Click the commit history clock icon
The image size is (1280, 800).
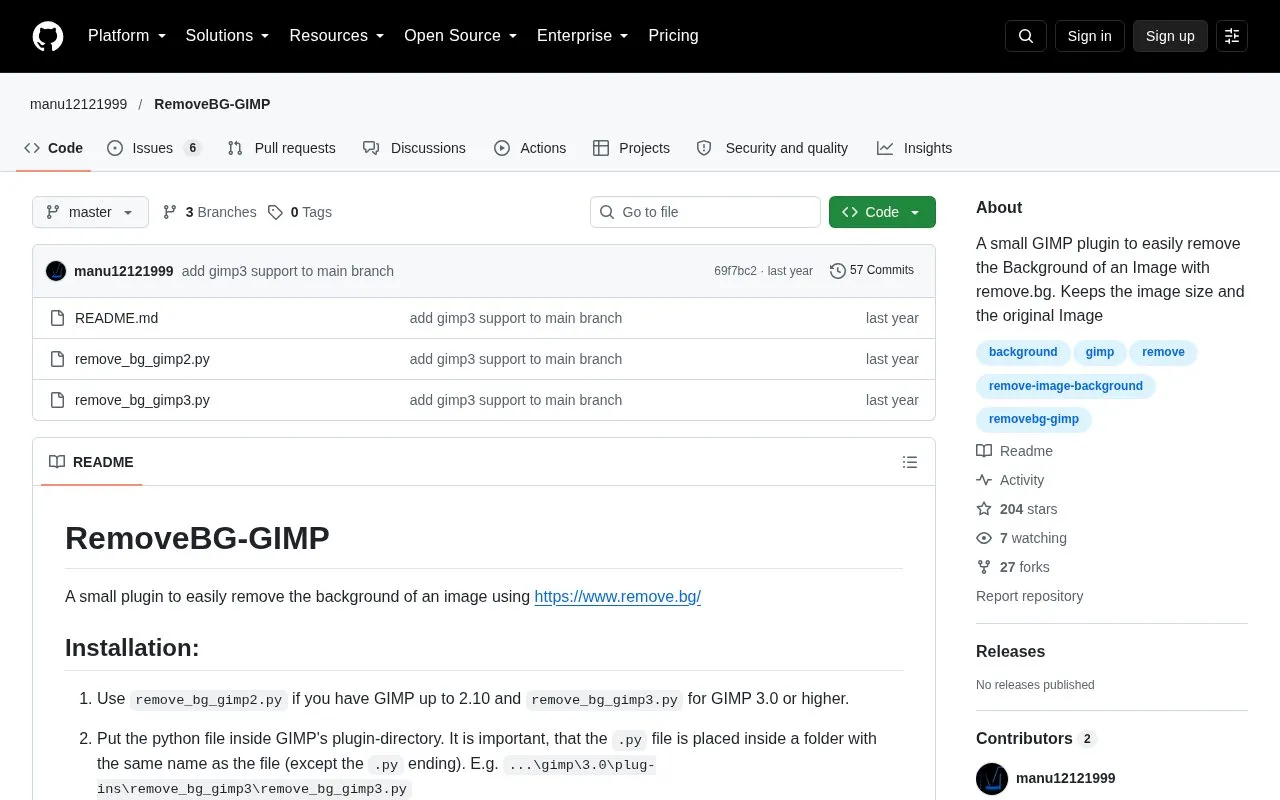pos(838,271)
